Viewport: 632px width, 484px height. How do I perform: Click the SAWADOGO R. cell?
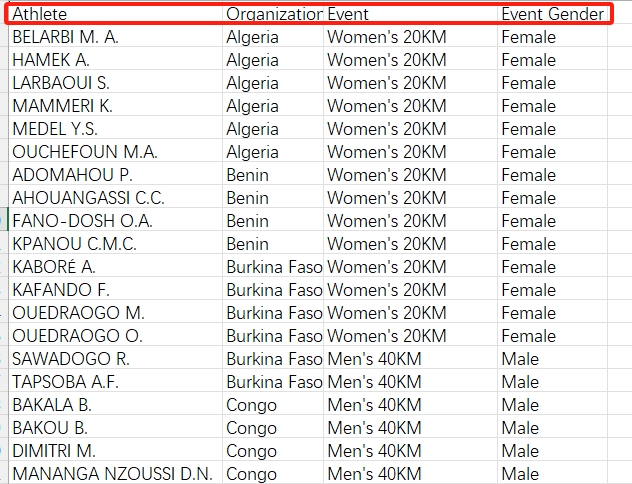(x=115, y=359)
